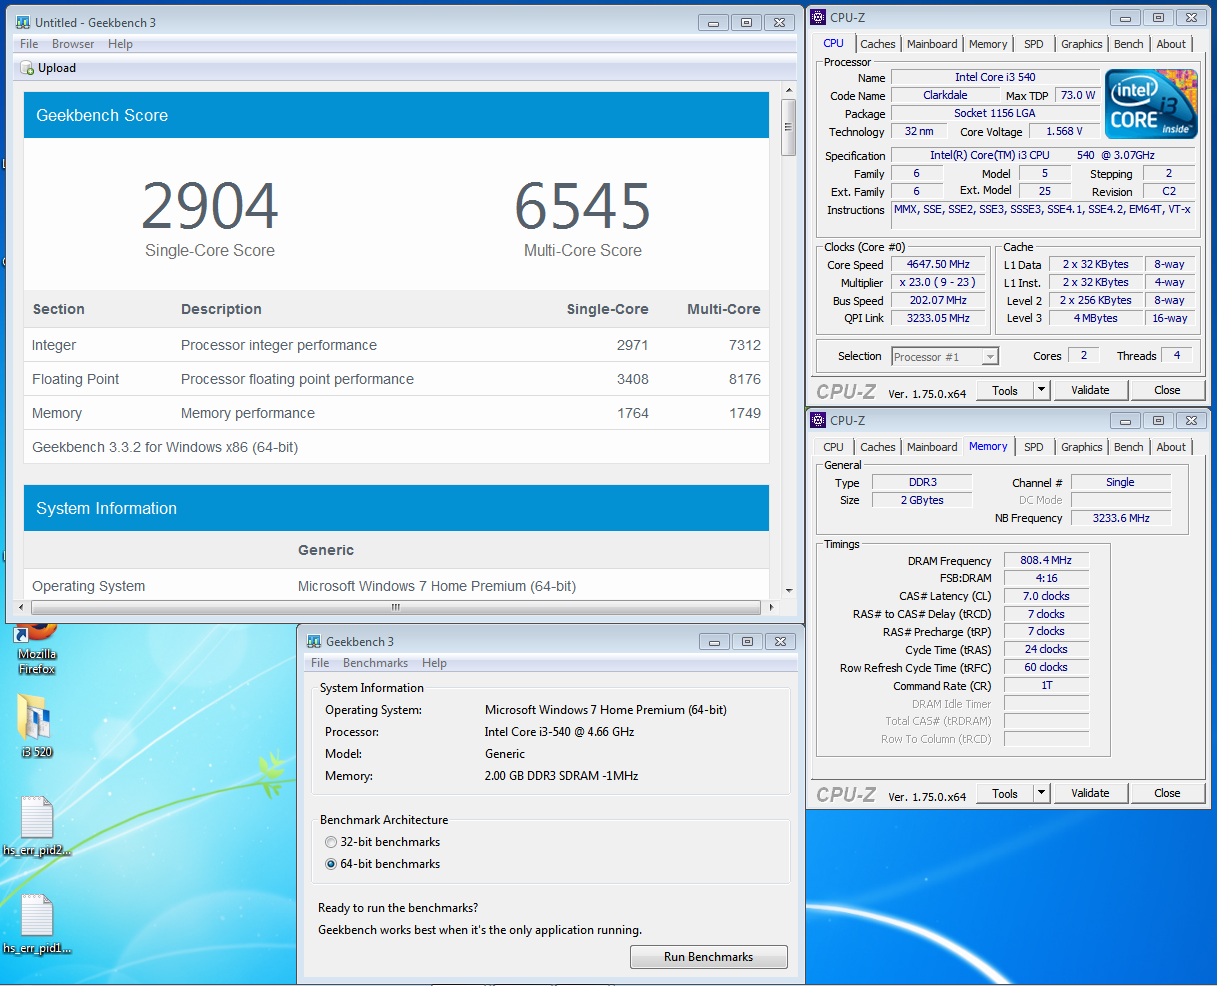Click Close button in CPU-Z Memory window
The image size is (1217, 986).
coord(1167,793)
